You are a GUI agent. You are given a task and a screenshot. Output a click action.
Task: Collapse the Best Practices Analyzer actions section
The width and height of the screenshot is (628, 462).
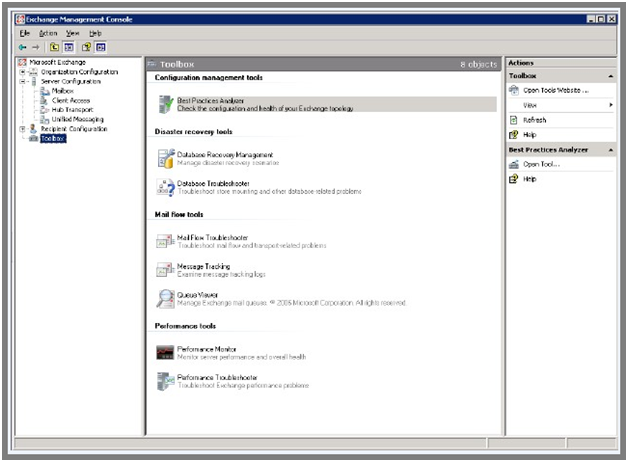click(611, 150)
